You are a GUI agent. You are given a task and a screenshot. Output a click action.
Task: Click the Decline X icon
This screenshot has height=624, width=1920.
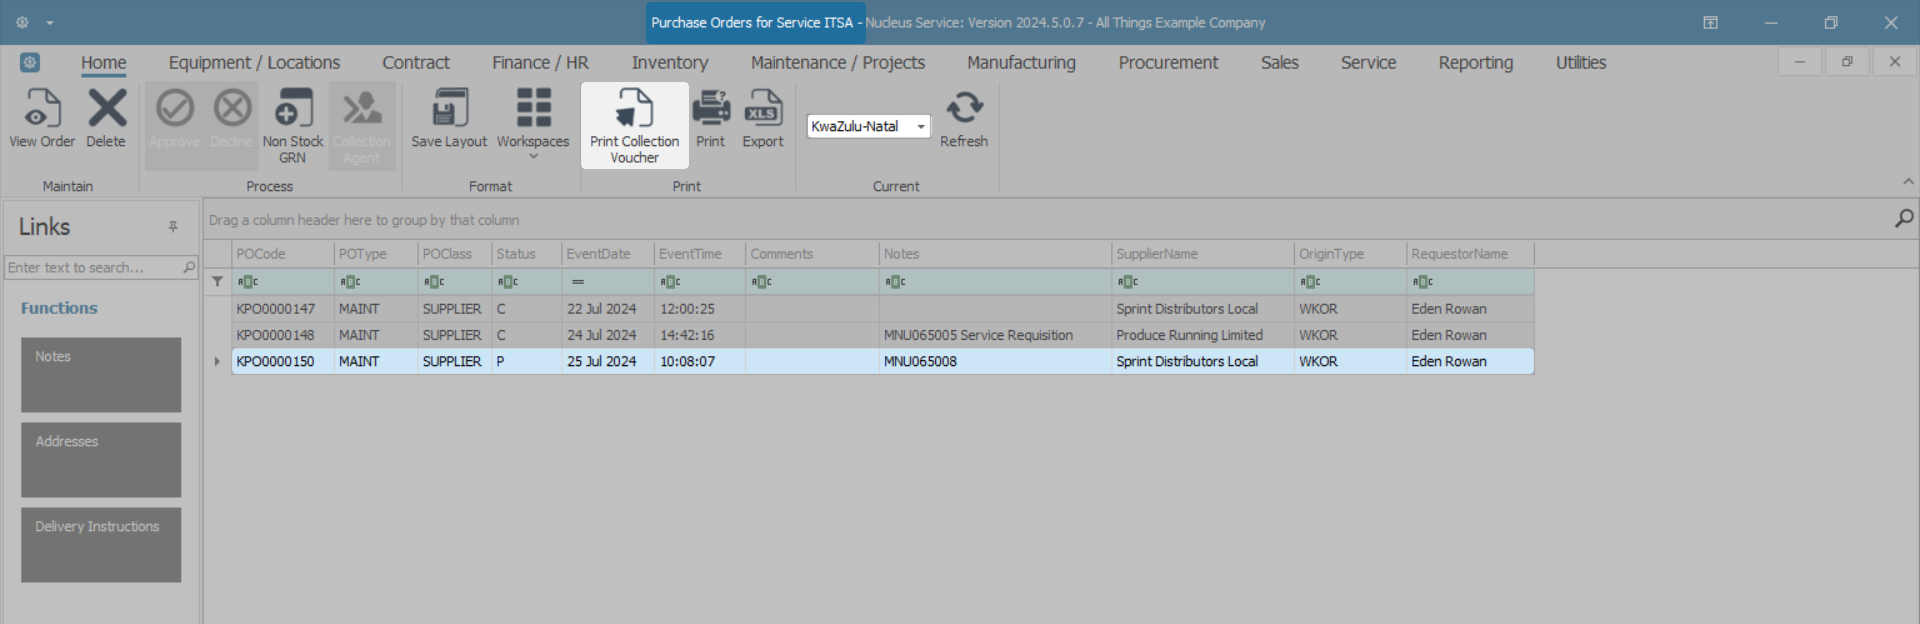[x=233, y=108]
